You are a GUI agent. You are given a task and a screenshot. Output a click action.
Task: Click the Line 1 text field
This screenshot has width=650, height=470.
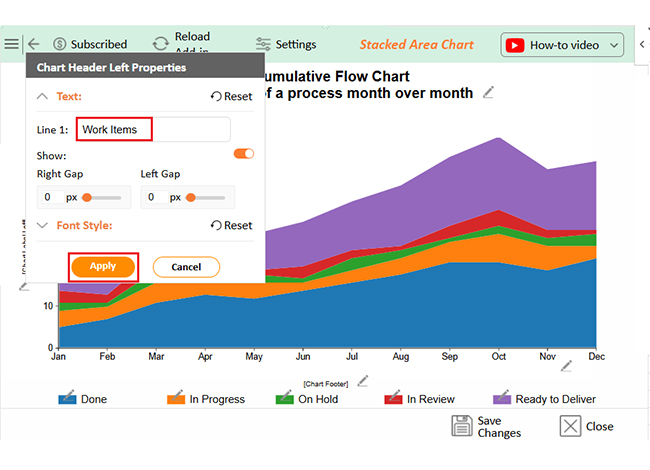click(x=153, y=130)
